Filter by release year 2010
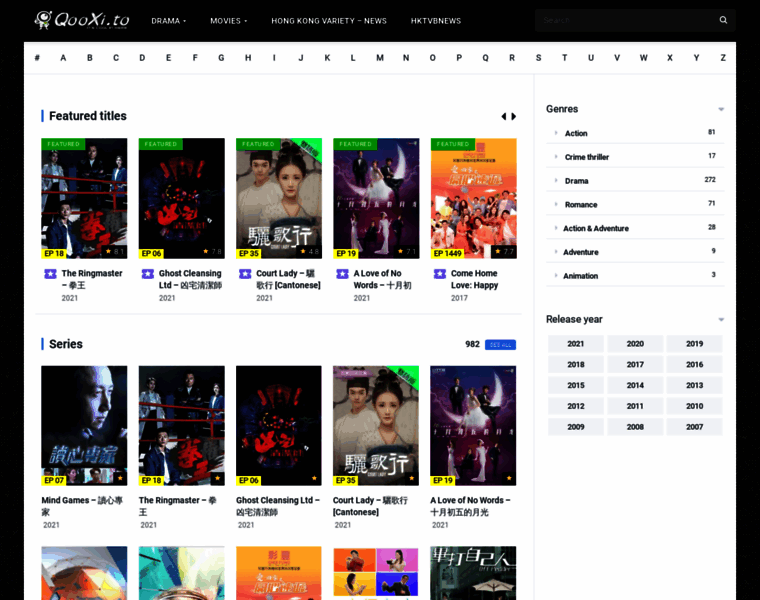760x600 pixels. click(694, 406)
